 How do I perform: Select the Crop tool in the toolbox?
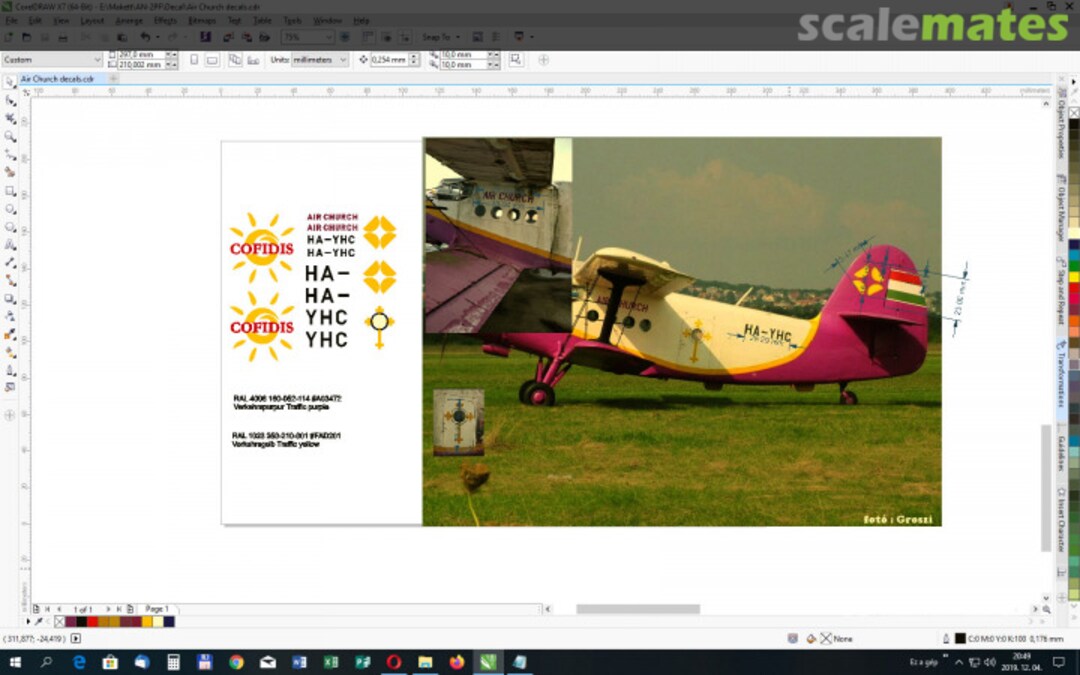point(10,118)
